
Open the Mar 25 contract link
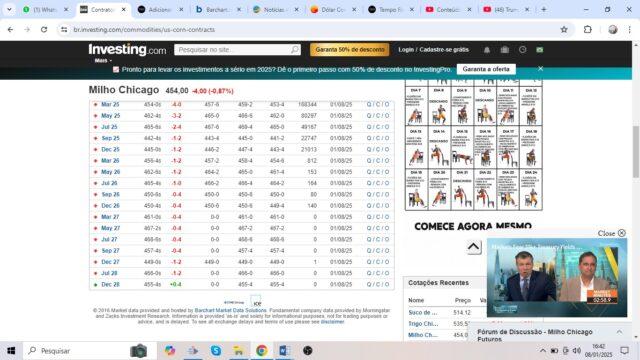pos(110,104)
